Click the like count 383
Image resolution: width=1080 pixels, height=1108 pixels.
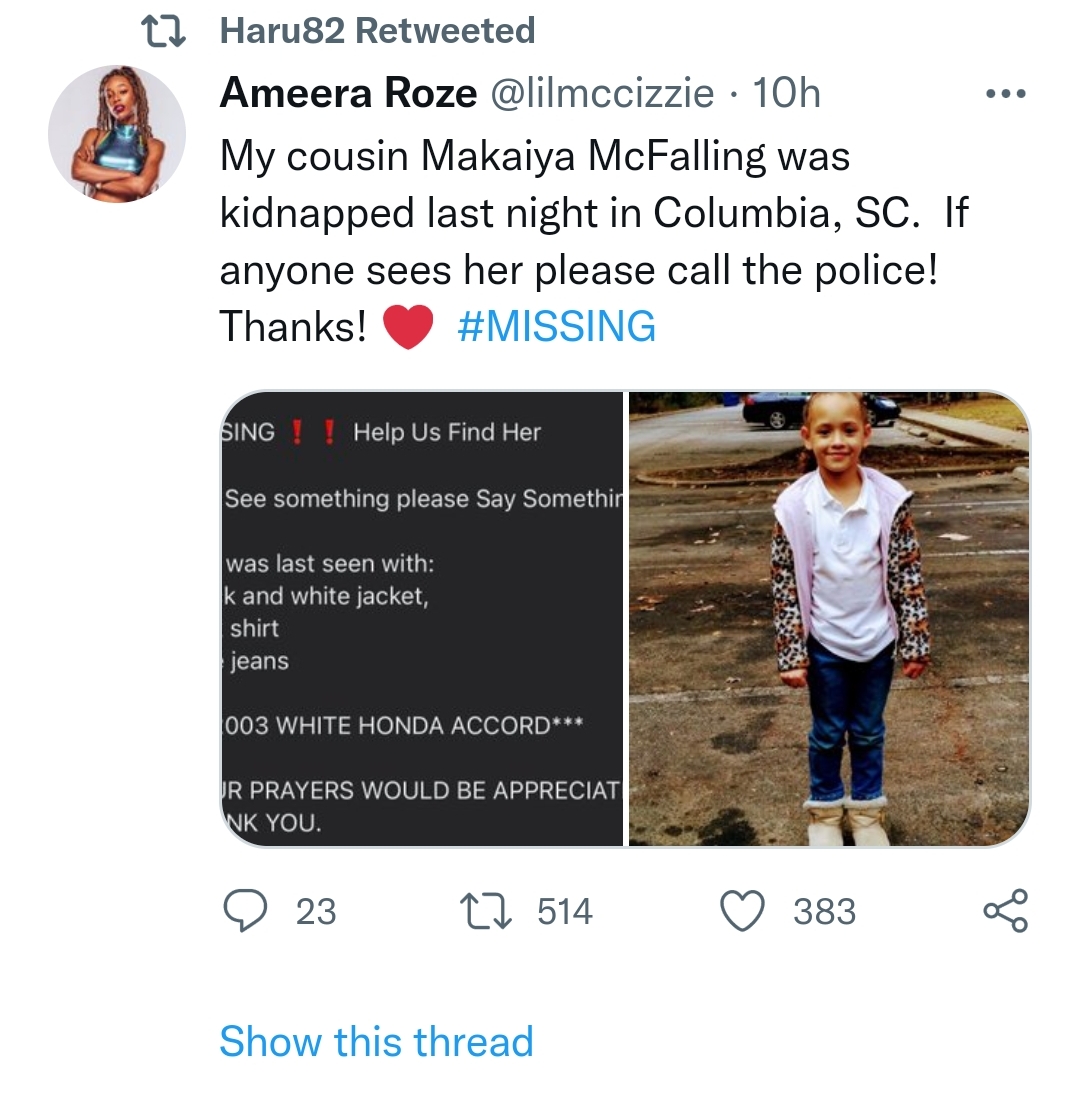coord(824,912)
